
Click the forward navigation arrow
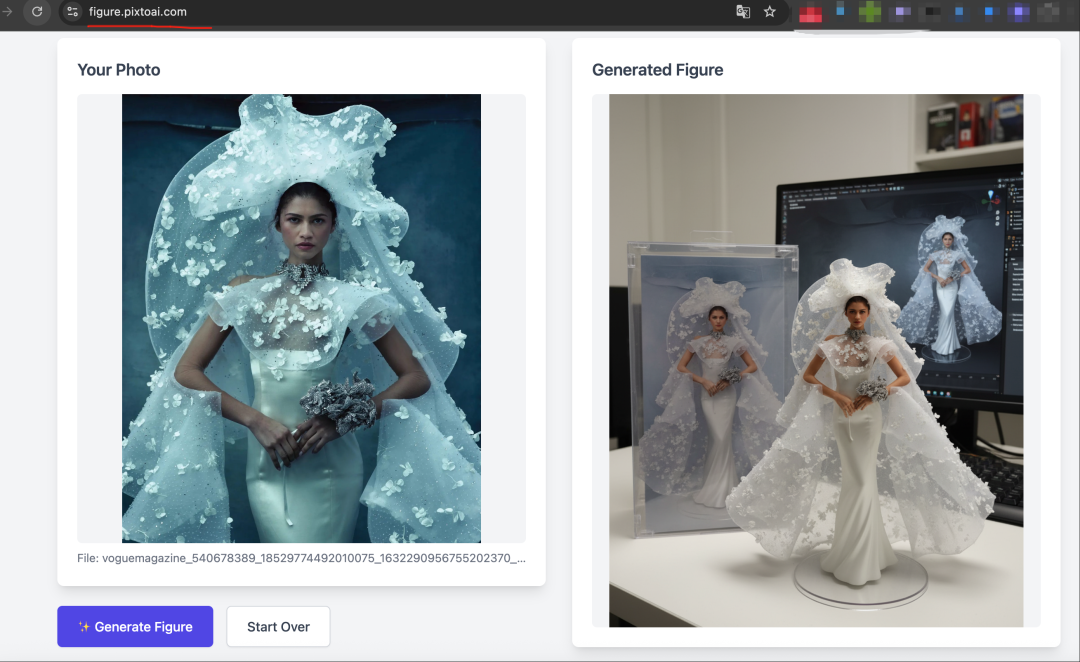[x=7, y=12]
